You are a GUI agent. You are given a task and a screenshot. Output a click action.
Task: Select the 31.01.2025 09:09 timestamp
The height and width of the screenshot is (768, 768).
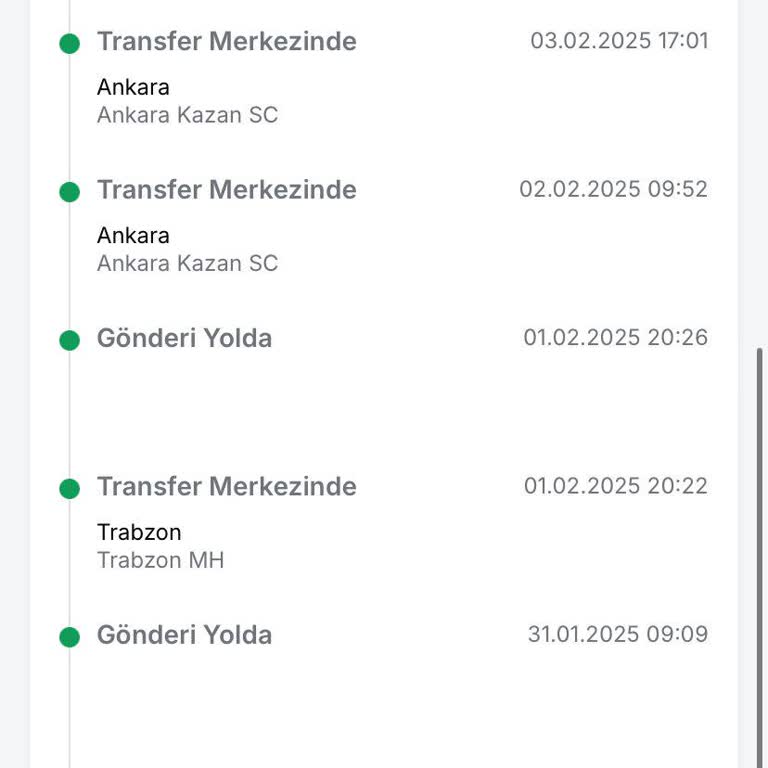coord(617,634)
